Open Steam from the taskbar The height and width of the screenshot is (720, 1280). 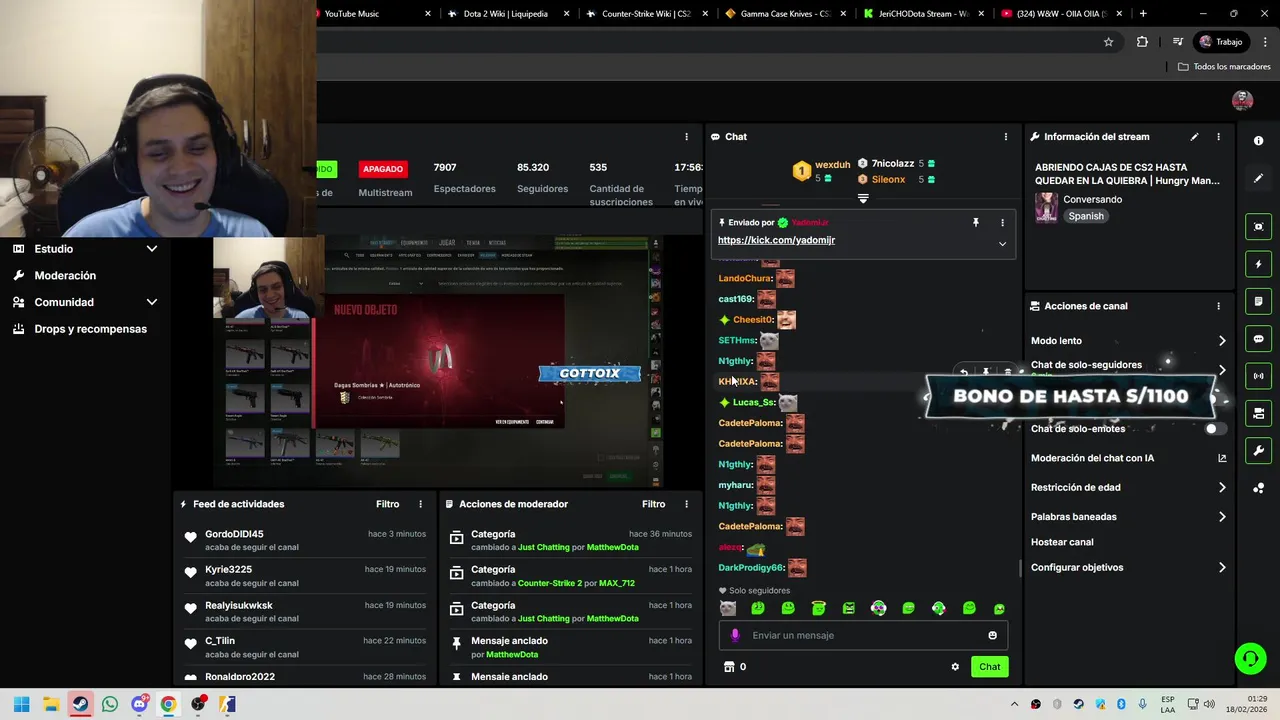(x=80, y=704)
